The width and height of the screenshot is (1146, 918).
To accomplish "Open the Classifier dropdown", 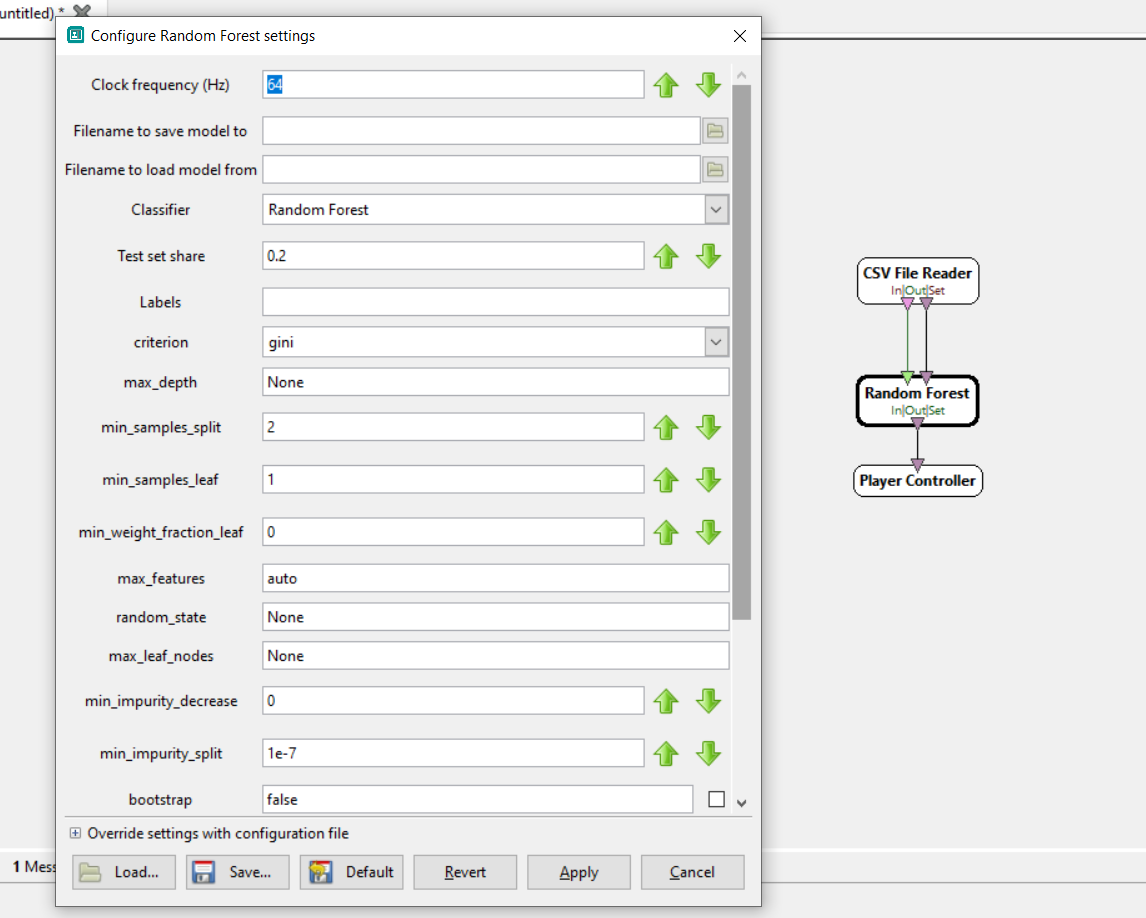I will 715,210.
